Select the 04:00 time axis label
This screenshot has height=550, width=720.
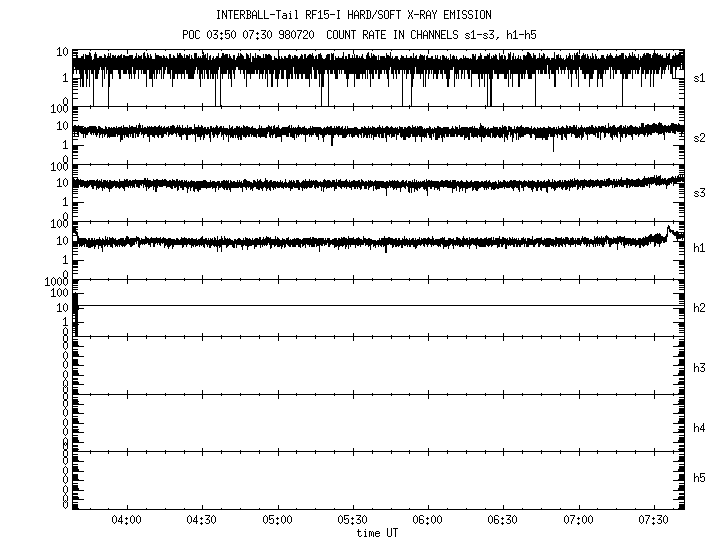click(x=126, y=520)
